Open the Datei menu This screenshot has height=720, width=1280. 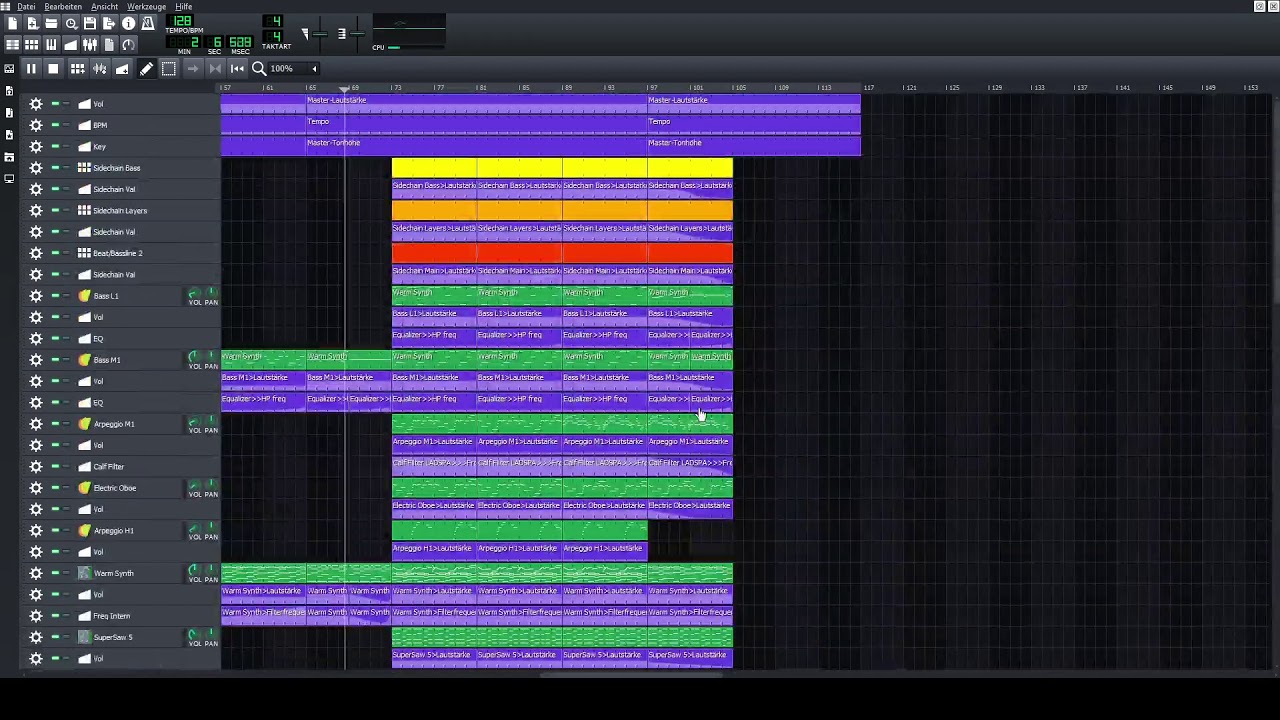tap(26, 7)
